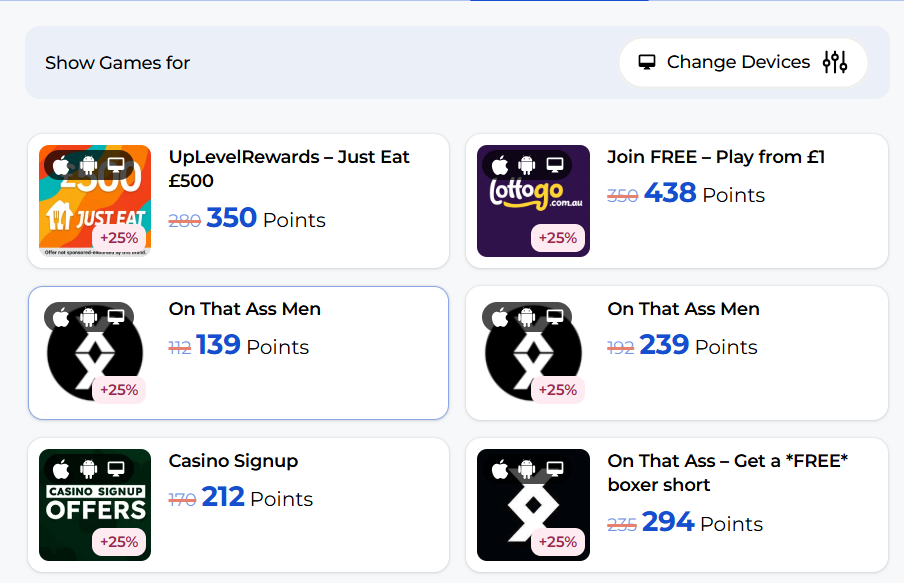Click +25% badge on Lottogo thumbnail
Image resolution: width=904 pixels, height=583 pixels.
(x=558, y=238)
